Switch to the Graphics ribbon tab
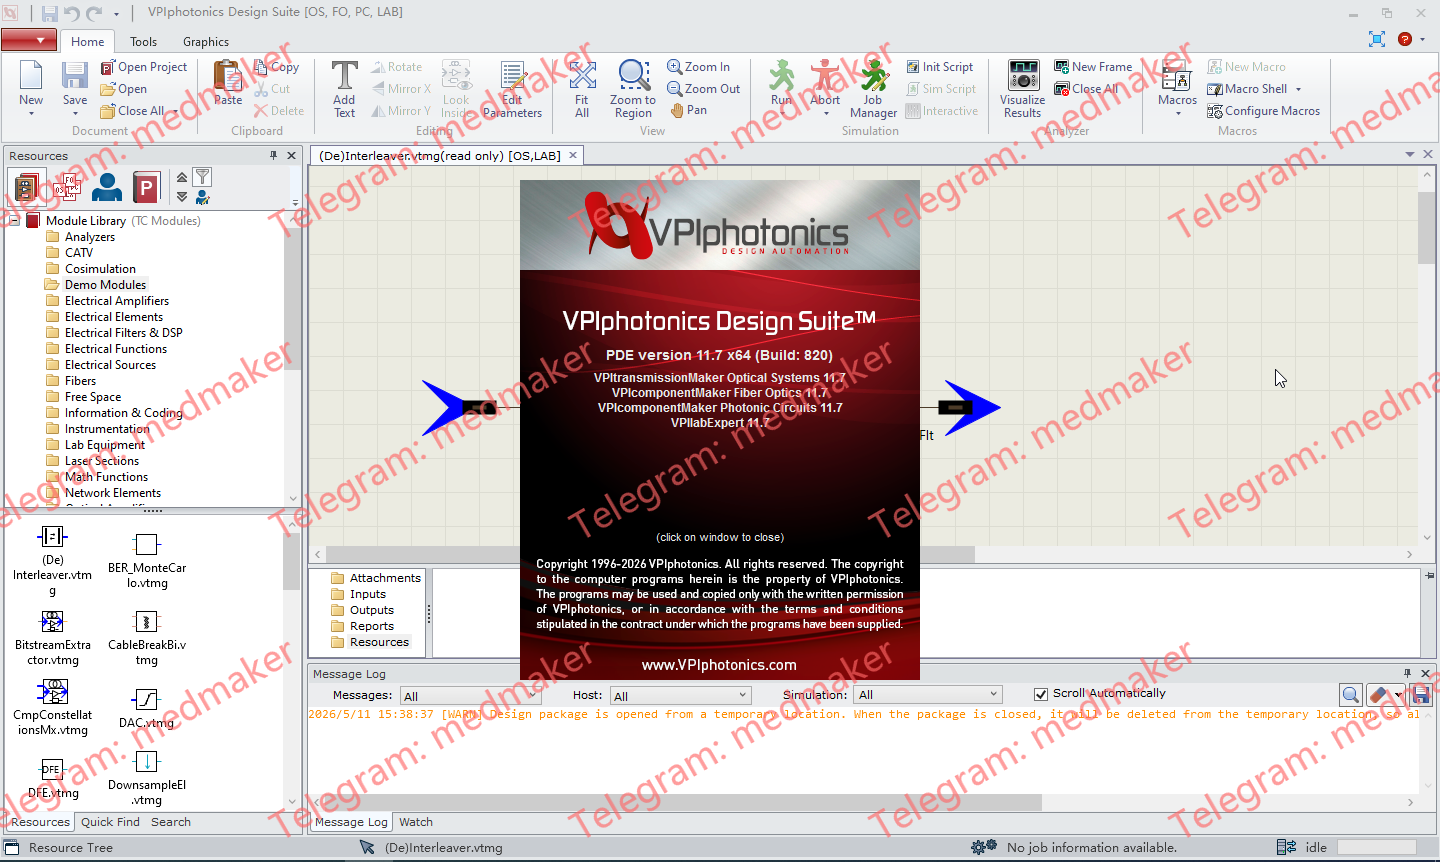Image resolution: width=1440 pixels, height=862 pixels. (x=206, y=42)
